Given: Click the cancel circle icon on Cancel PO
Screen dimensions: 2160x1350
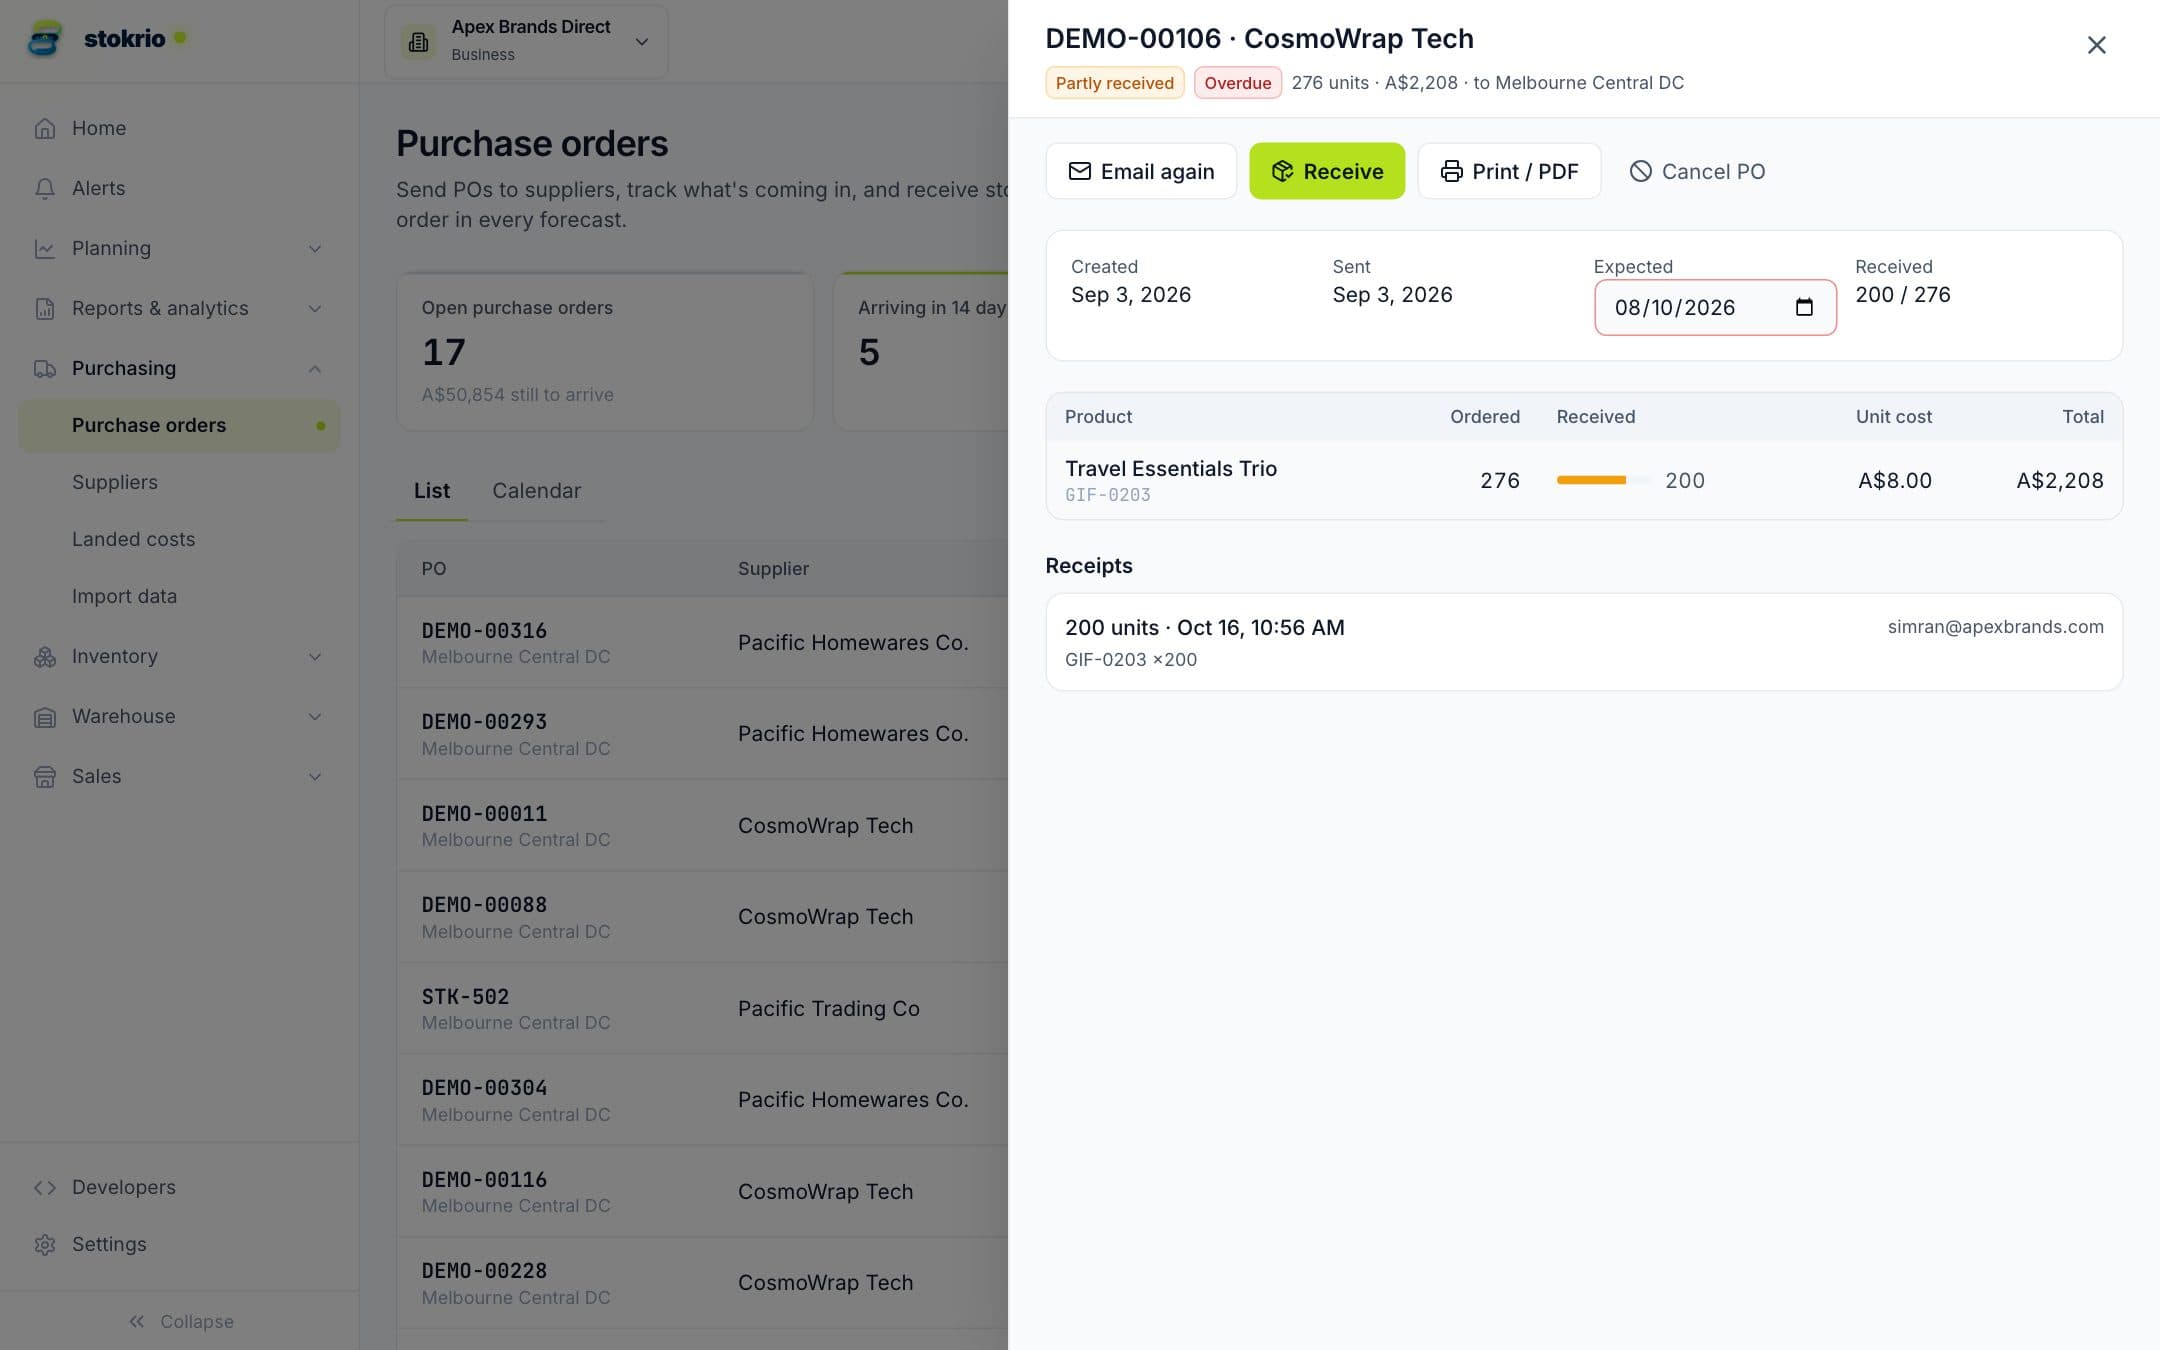Looking at the screenshot, I should pos(1640,171).
